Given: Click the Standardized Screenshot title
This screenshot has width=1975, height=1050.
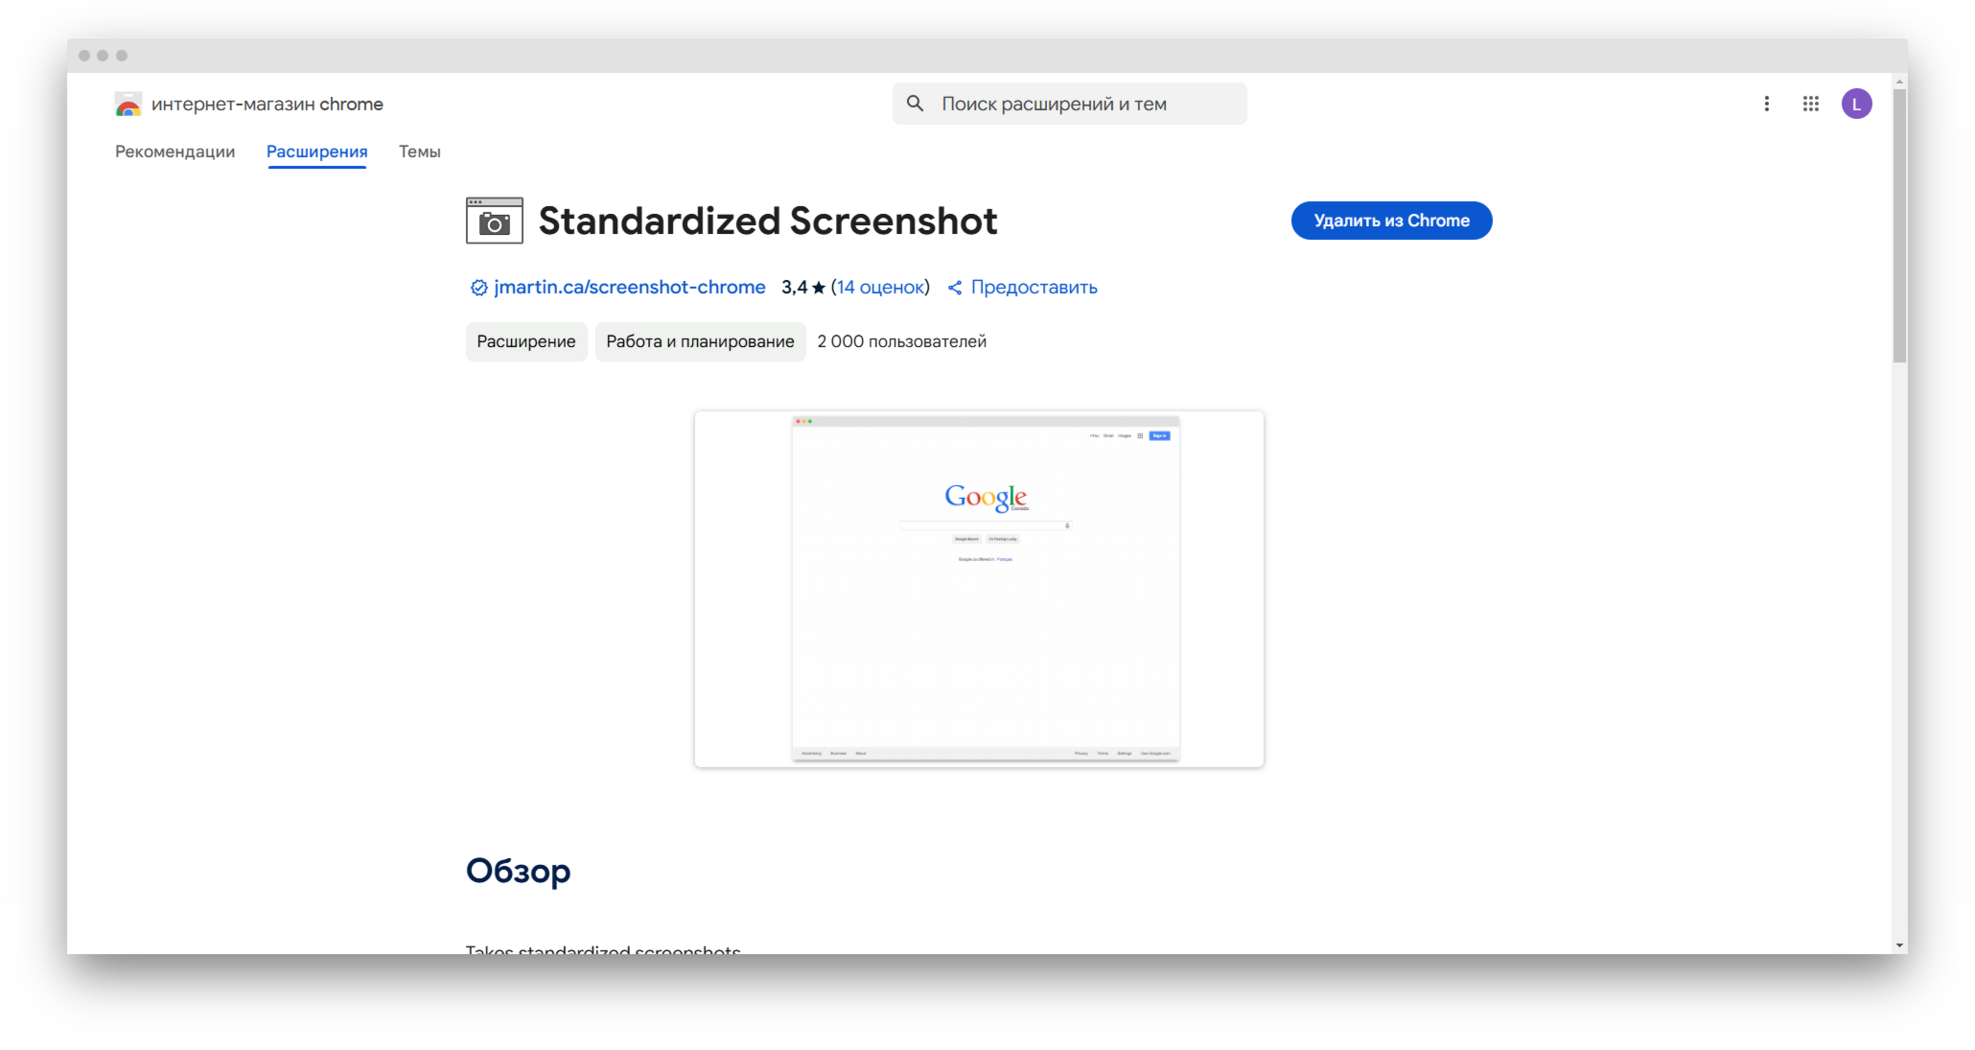Looking at the screenshot, I should click(768, 221).
